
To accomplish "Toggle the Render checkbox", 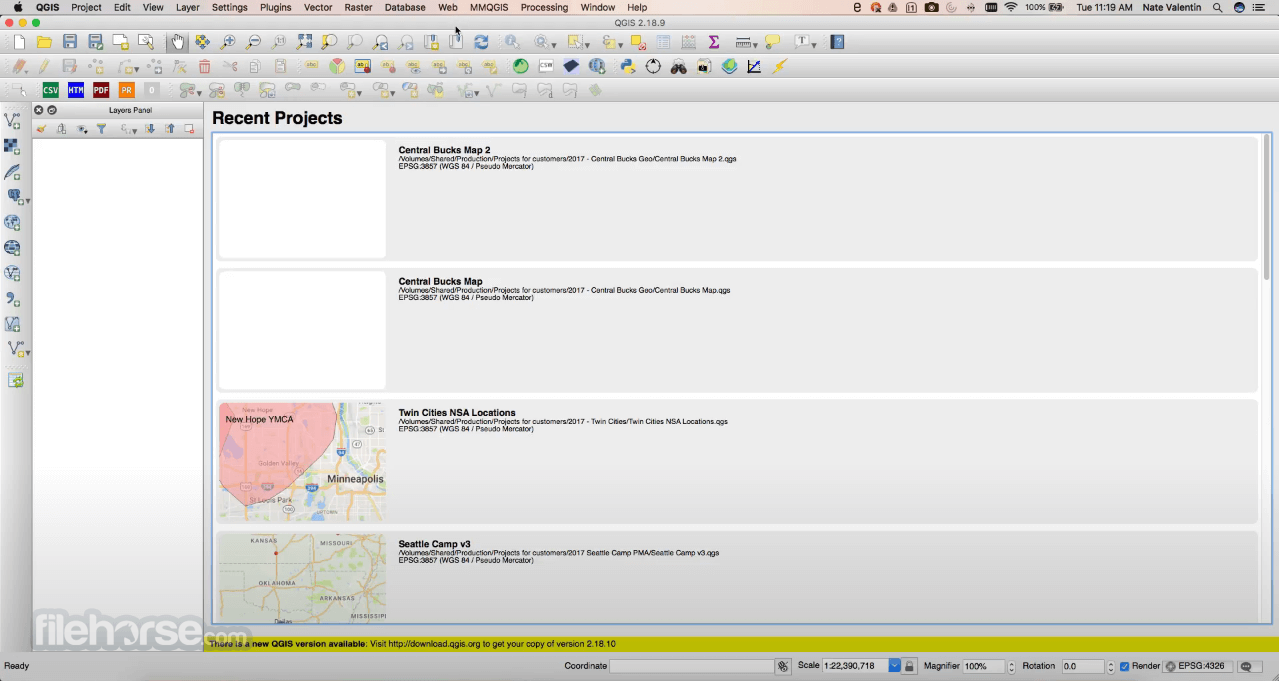I will 1124,666.
